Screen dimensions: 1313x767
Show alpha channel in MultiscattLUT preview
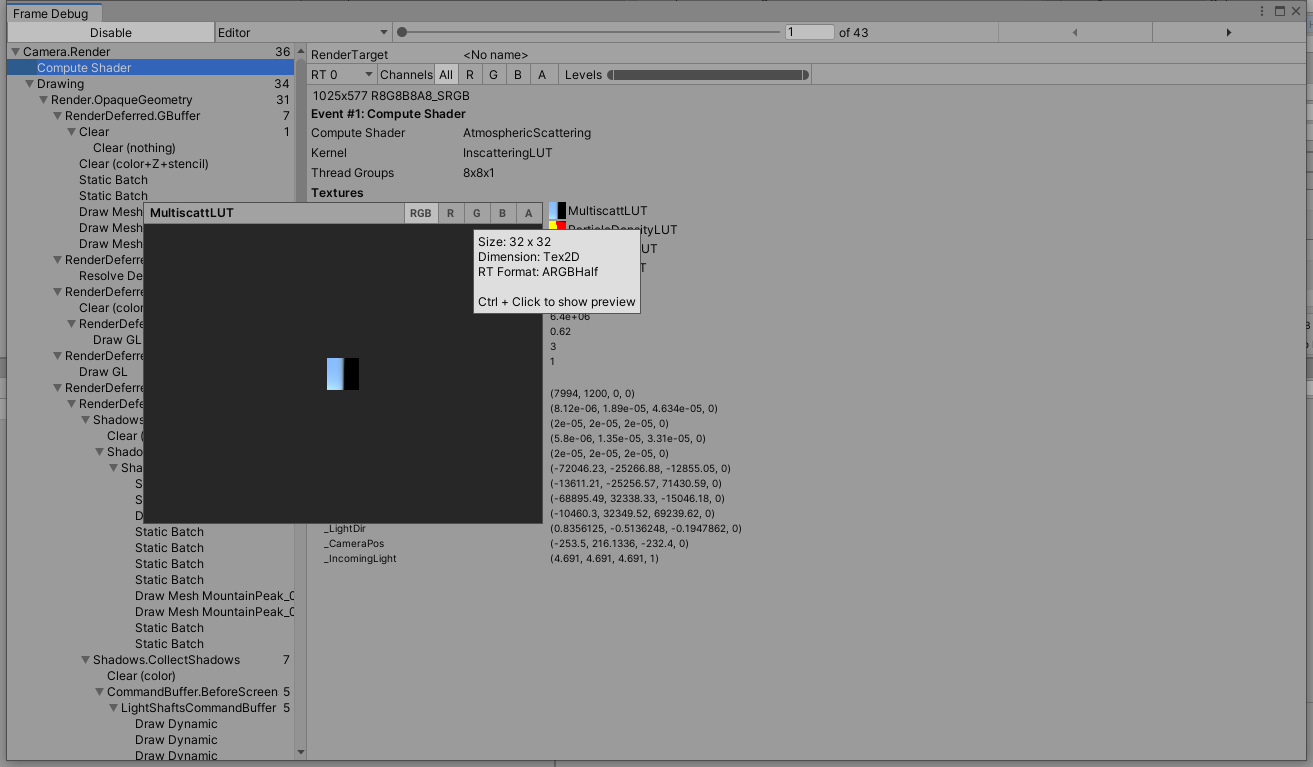pyautogui.click(x=528, y=213)
